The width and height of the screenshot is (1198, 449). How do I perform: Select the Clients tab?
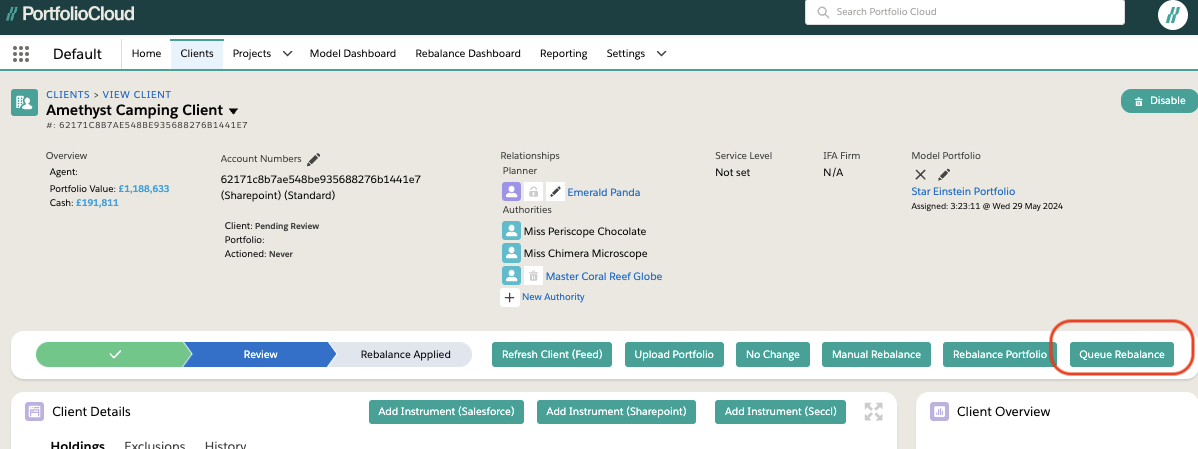197,53
